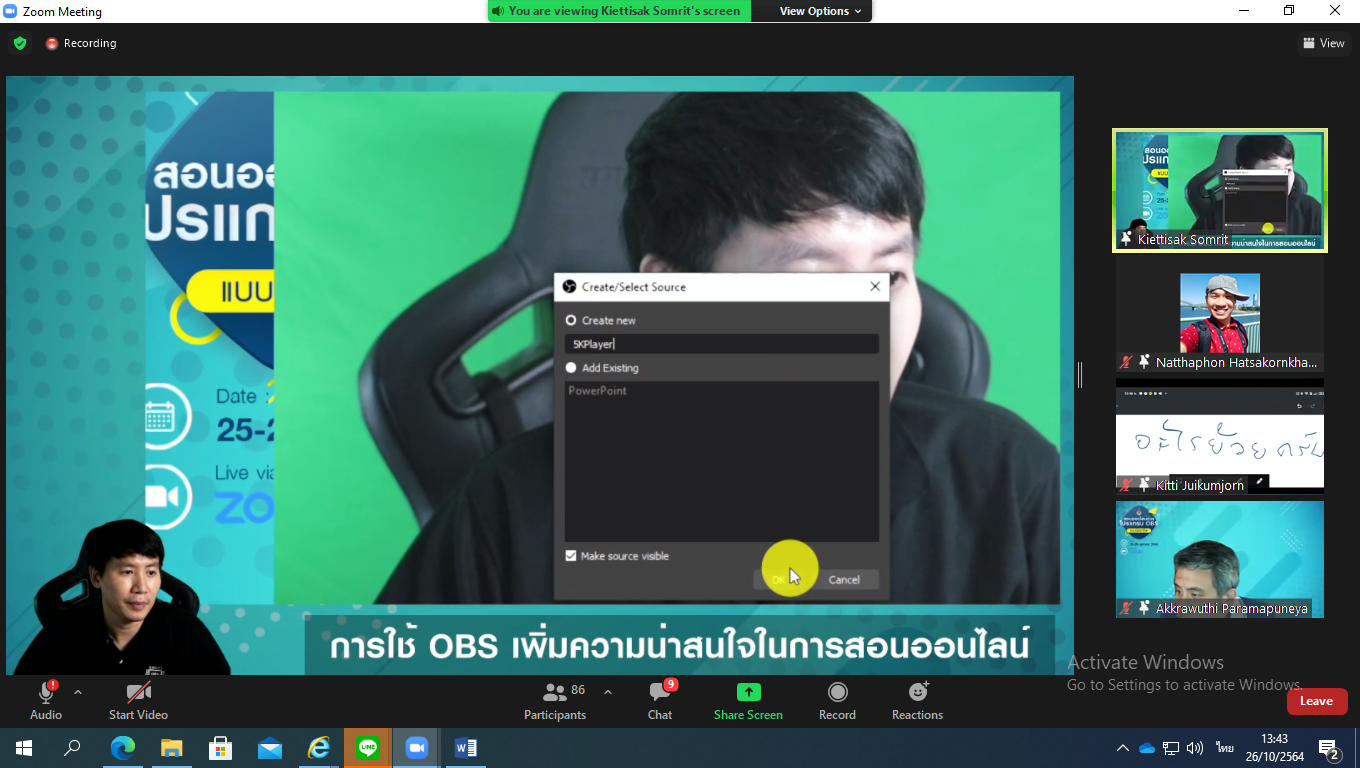Switch the Thai input language indicator
The width and height of the screenshot is (1360, 768).
click(x=1224, y=748)
